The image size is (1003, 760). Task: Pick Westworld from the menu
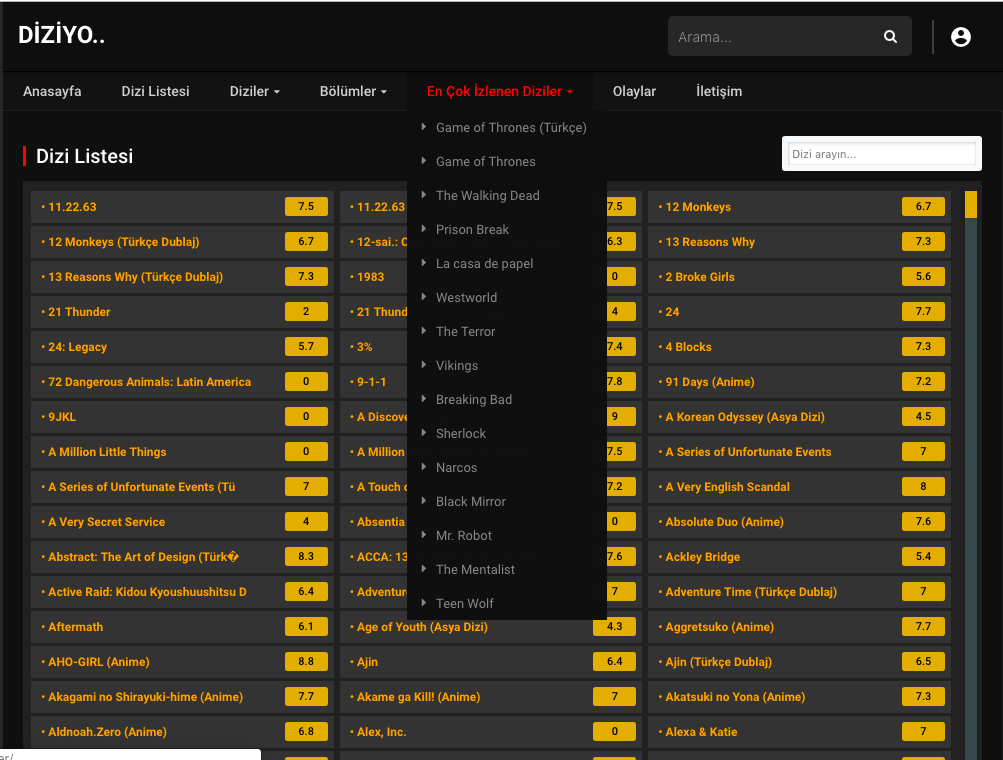click(x=466, y=297)
